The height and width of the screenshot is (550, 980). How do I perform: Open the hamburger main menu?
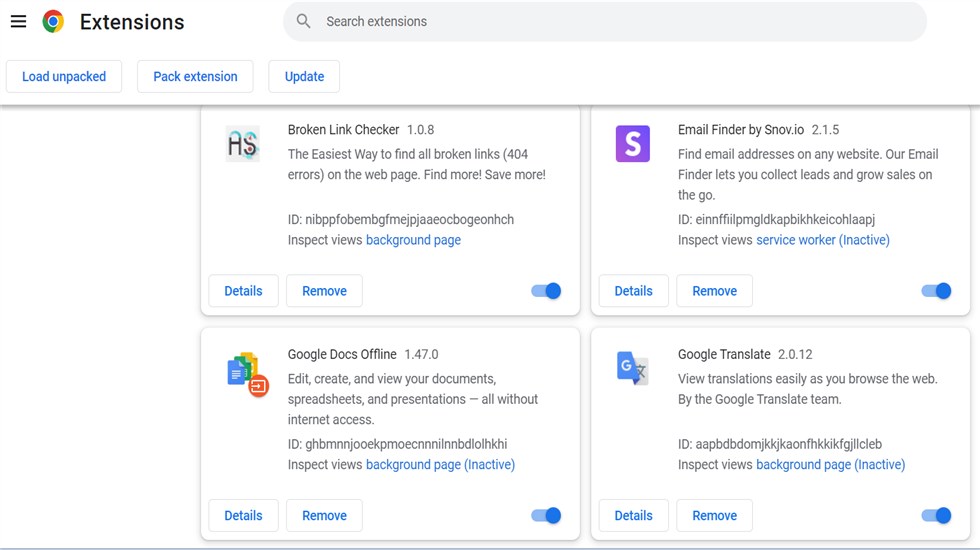(19, 22)
